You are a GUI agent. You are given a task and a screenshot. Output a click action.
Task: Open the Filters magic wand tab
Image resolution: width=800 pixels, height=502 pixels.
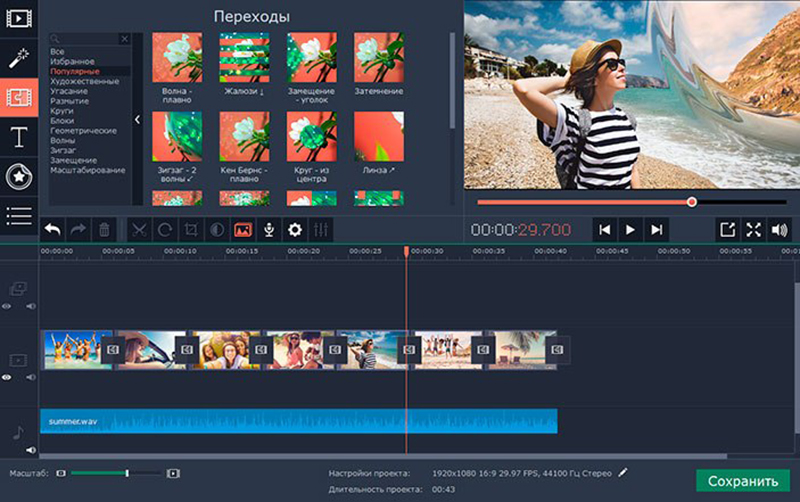click(x=19, y=58)
